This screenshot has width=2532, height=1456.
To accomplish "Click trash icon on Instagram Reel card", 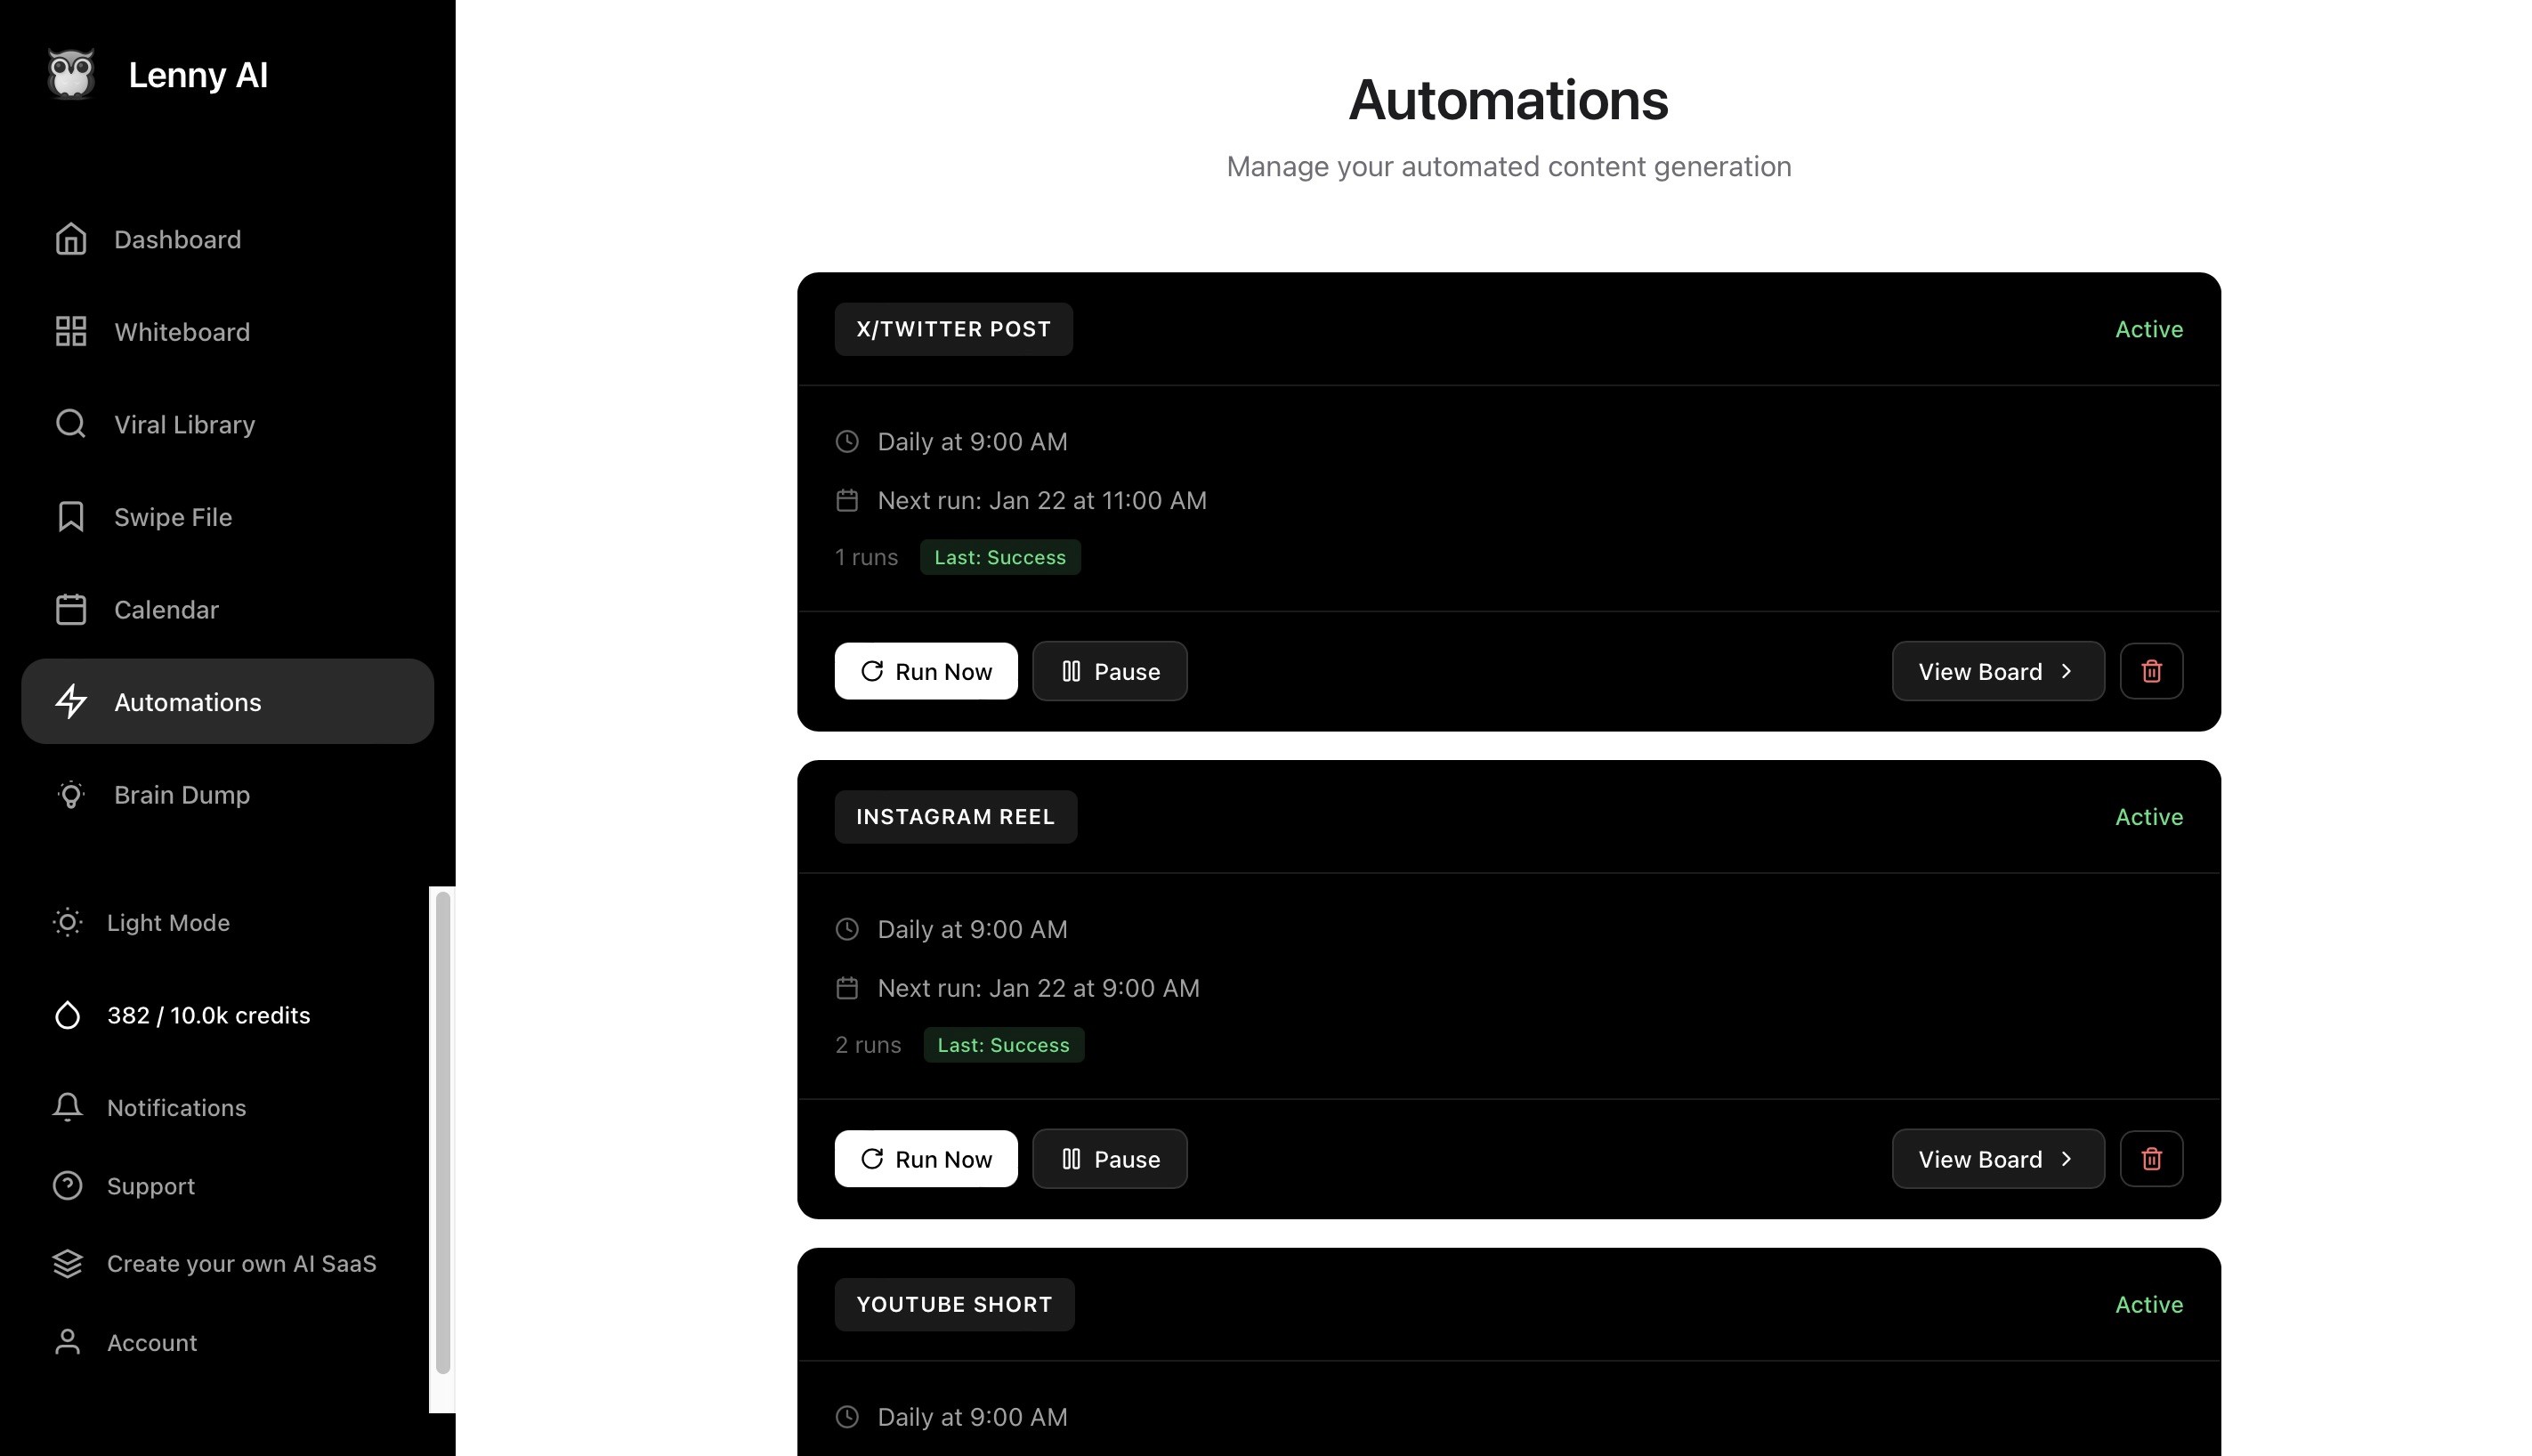I will coord(2151,1159).
